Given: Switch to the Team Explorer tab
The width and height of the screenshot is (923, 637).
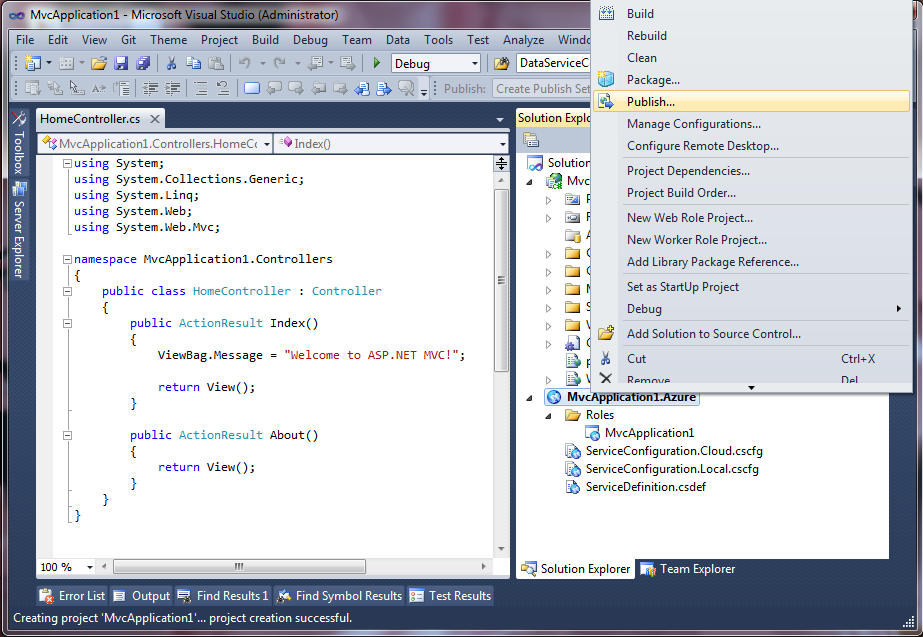Looking at the screenshot, I should click(688, 569).
